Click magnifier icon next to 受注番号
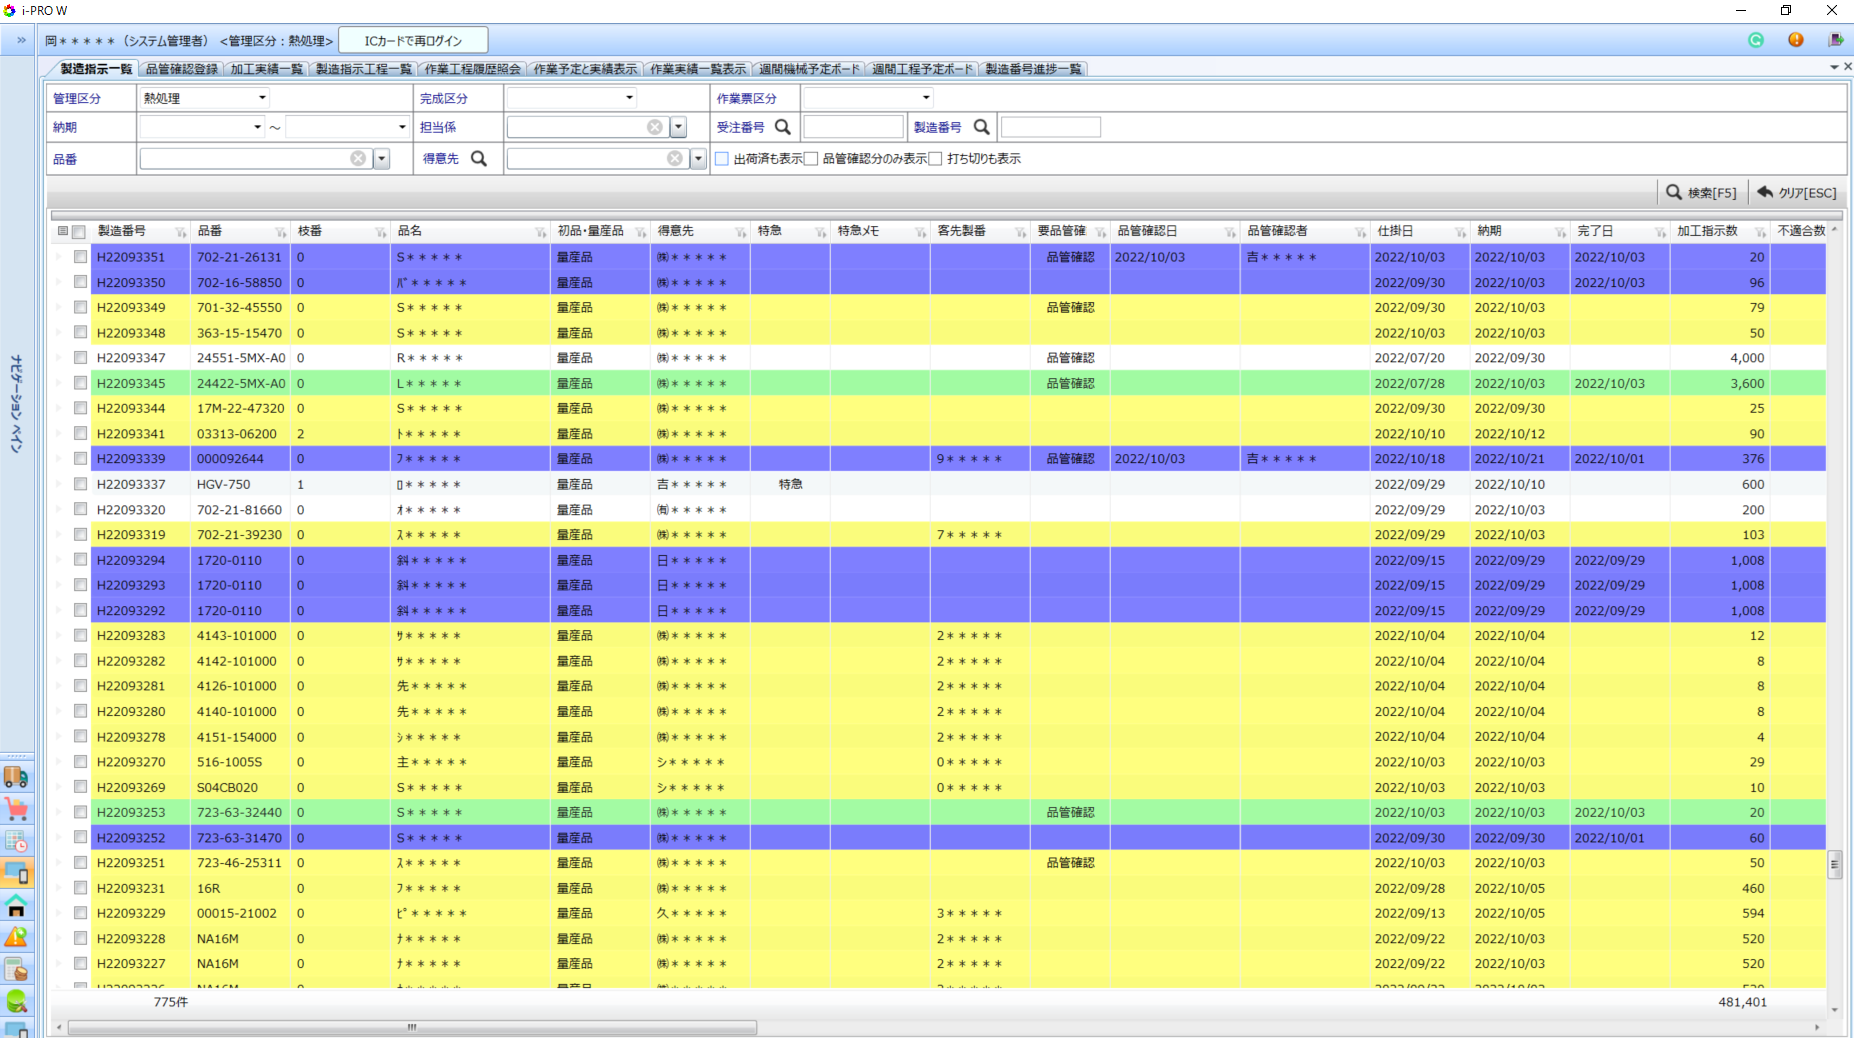Image resolution: width=1854 pixels, height=1038 pixels. [x=783, y=127]
